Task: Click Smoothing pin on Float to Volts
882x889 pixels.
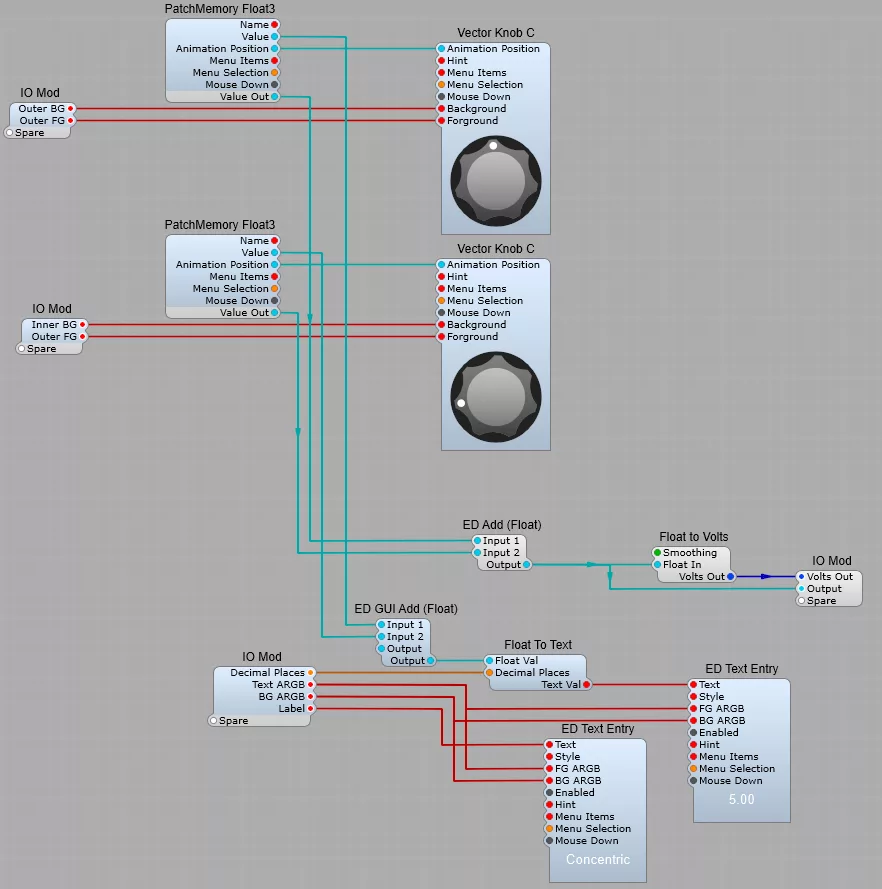Action: coord(657,553)
